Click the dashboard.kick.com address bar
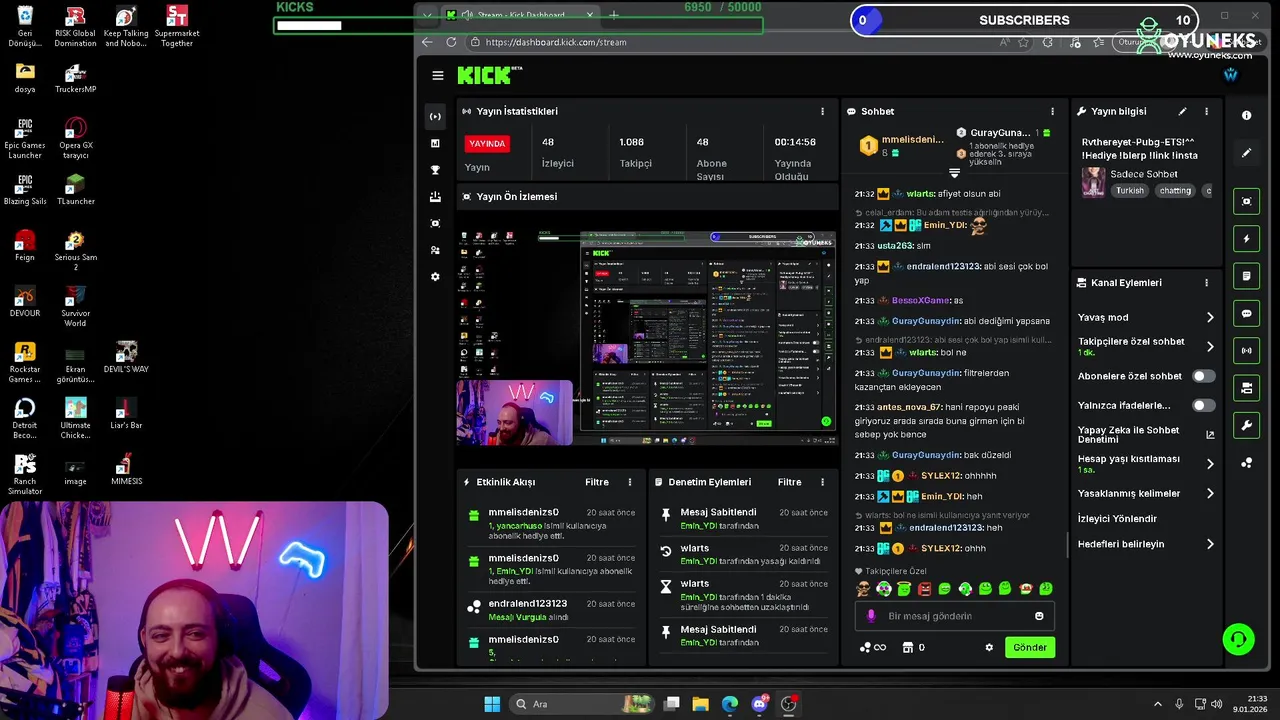The image size is (1280, 720). click(x=555, y=42)
